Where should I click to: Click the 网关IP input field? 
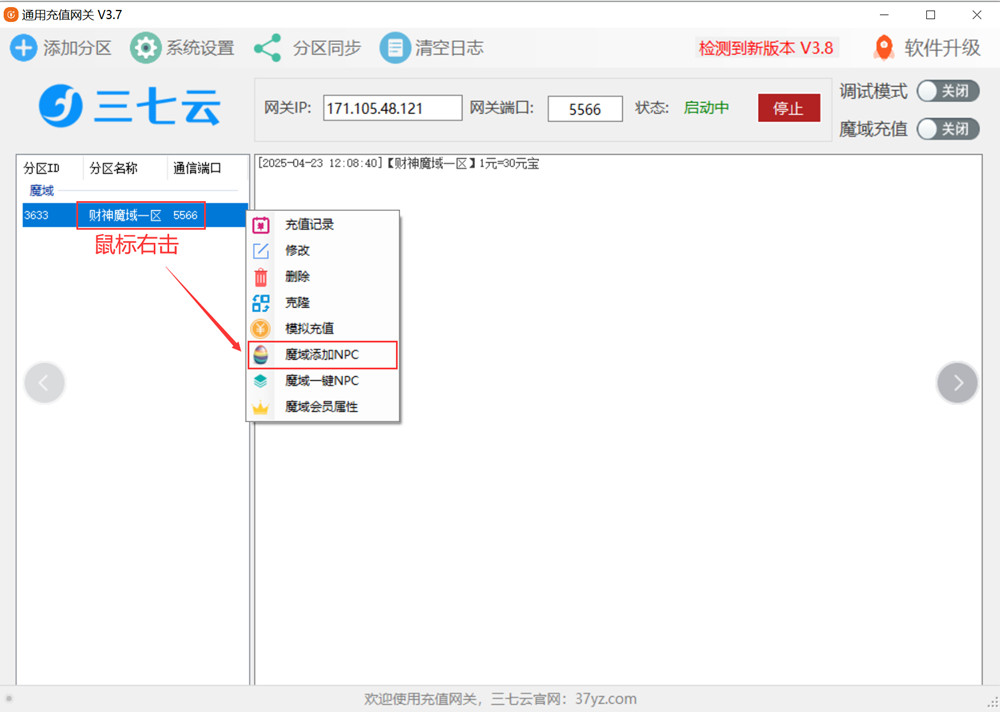(392, 108)
